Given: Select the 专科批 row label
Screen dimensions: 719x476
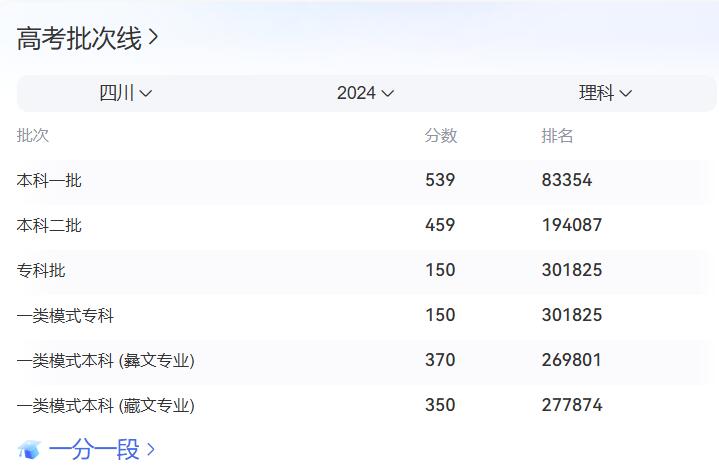Looking at the screenshot, I should click(41, 270).
